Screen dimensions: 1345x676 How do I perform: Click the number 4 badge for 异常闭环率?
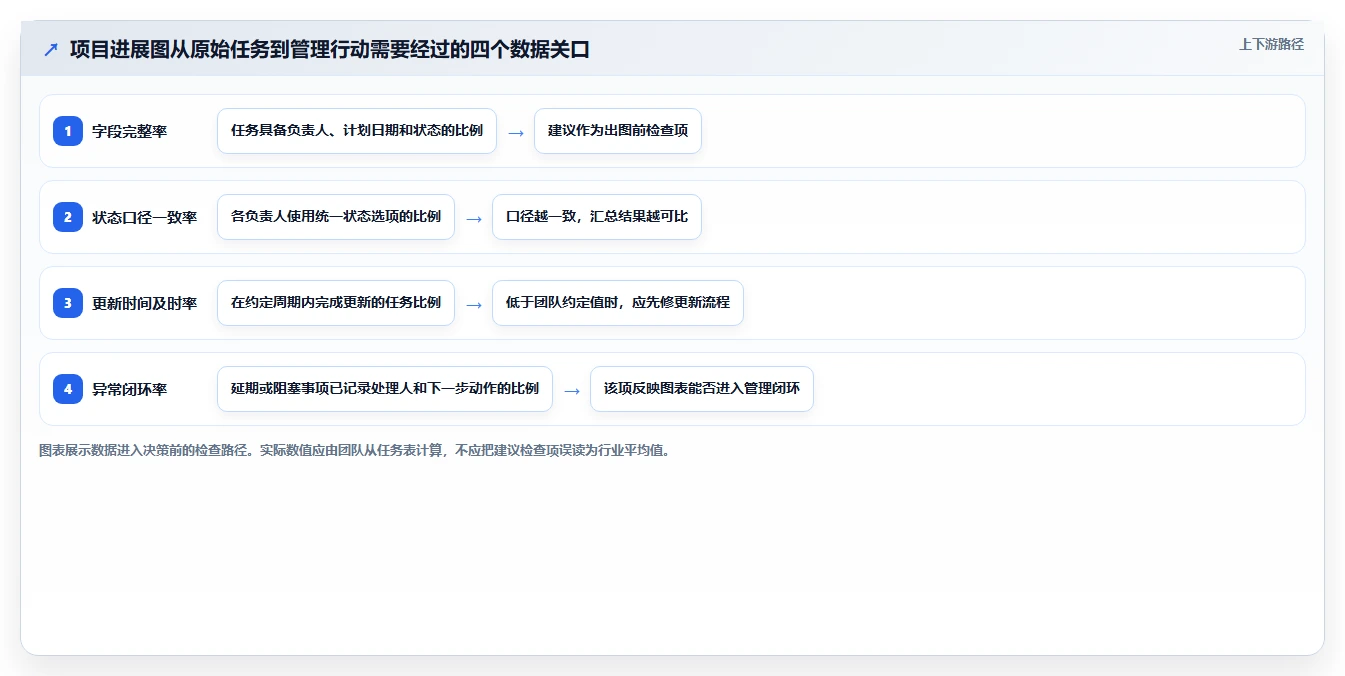tap(68, 389)
